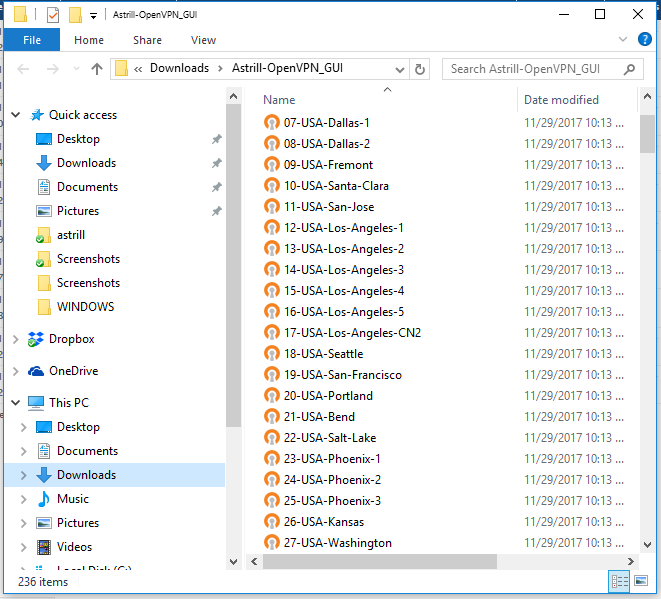Click the OpenVPN icon of 26-USA-Kansas
Screen dimensions: 661x599
click(x=272, y=521)
